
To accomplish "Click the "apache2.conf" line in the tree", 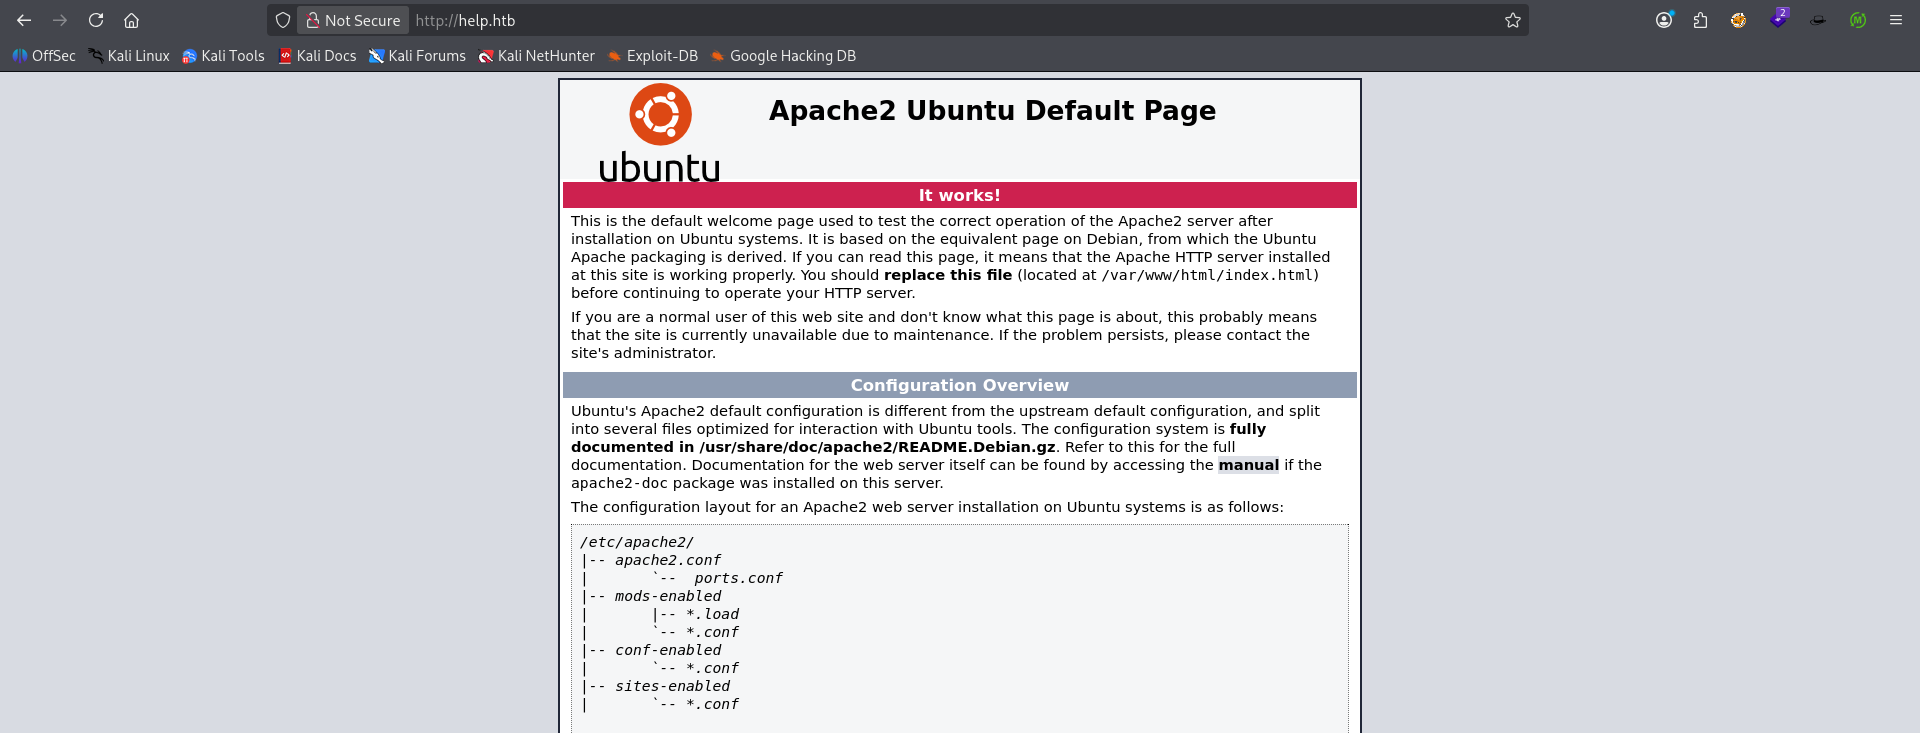I will [668, 560].
